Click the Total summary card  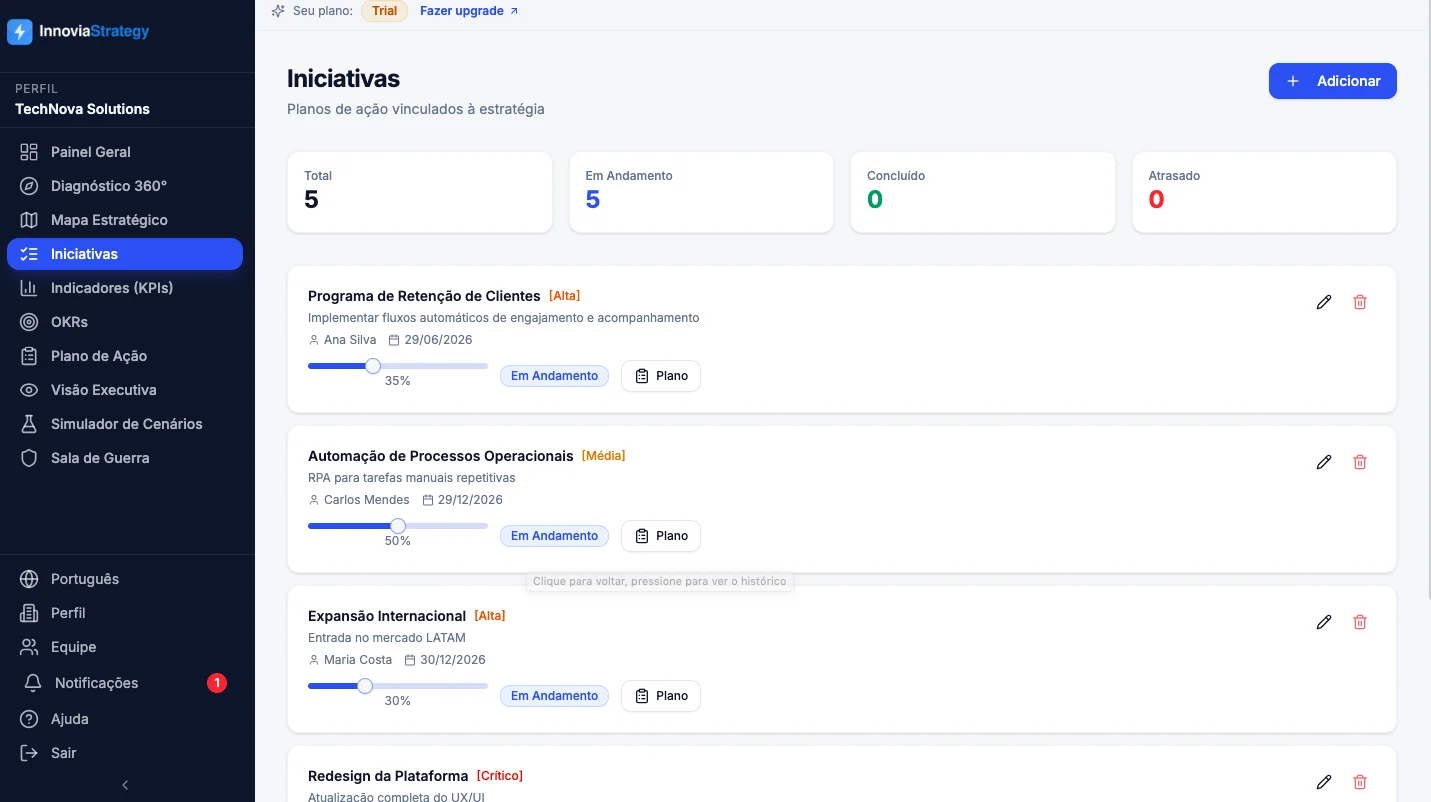[x=420, y=192]
